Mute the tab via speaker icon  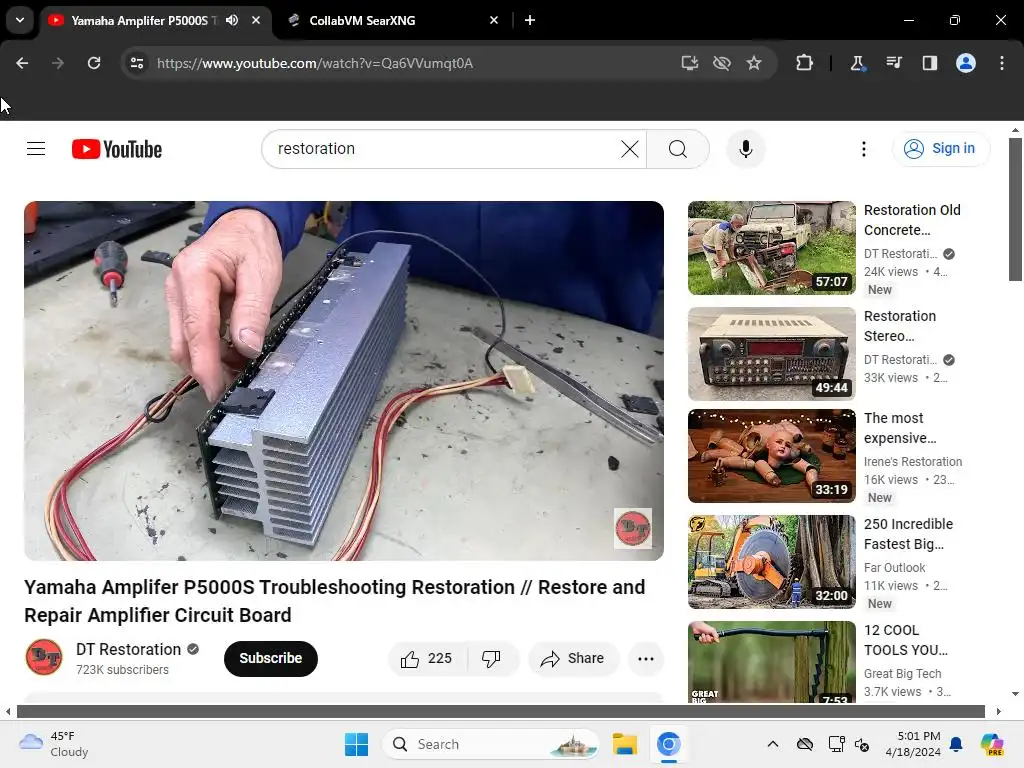tap(232, 20)
